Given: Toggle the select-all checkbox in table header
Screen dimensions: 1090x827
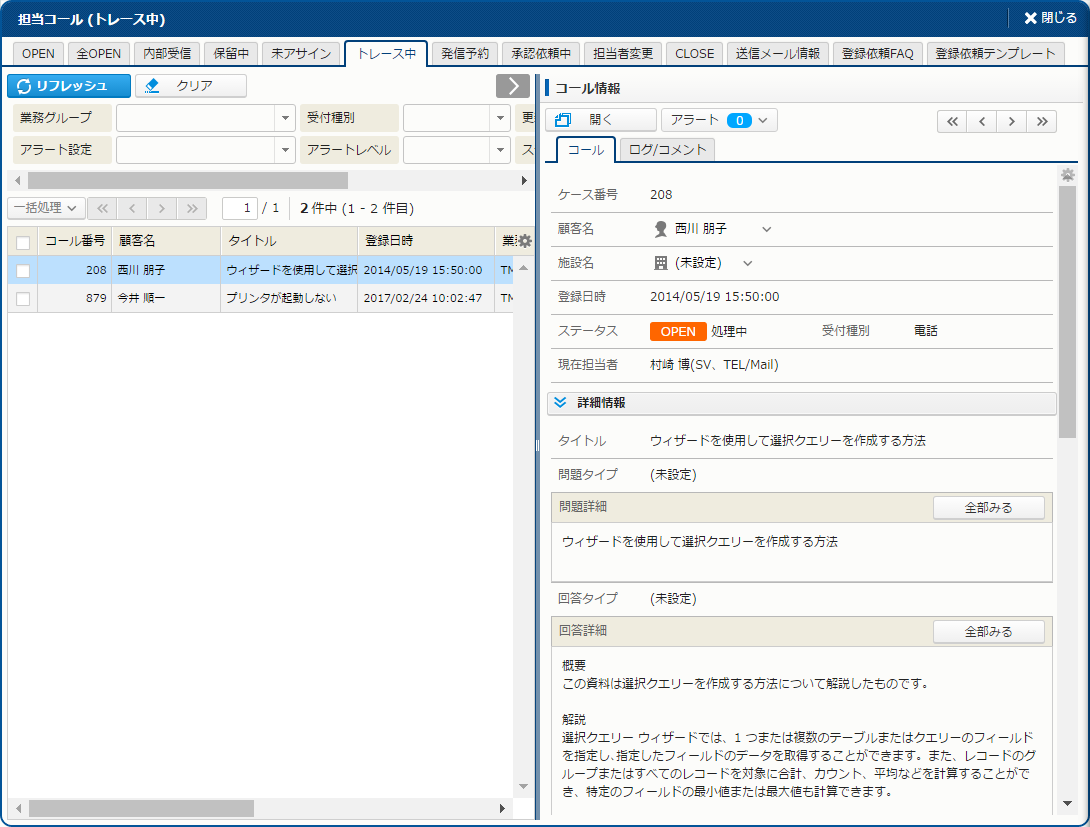Looking at the screenshot, I should tap(23, 242).
